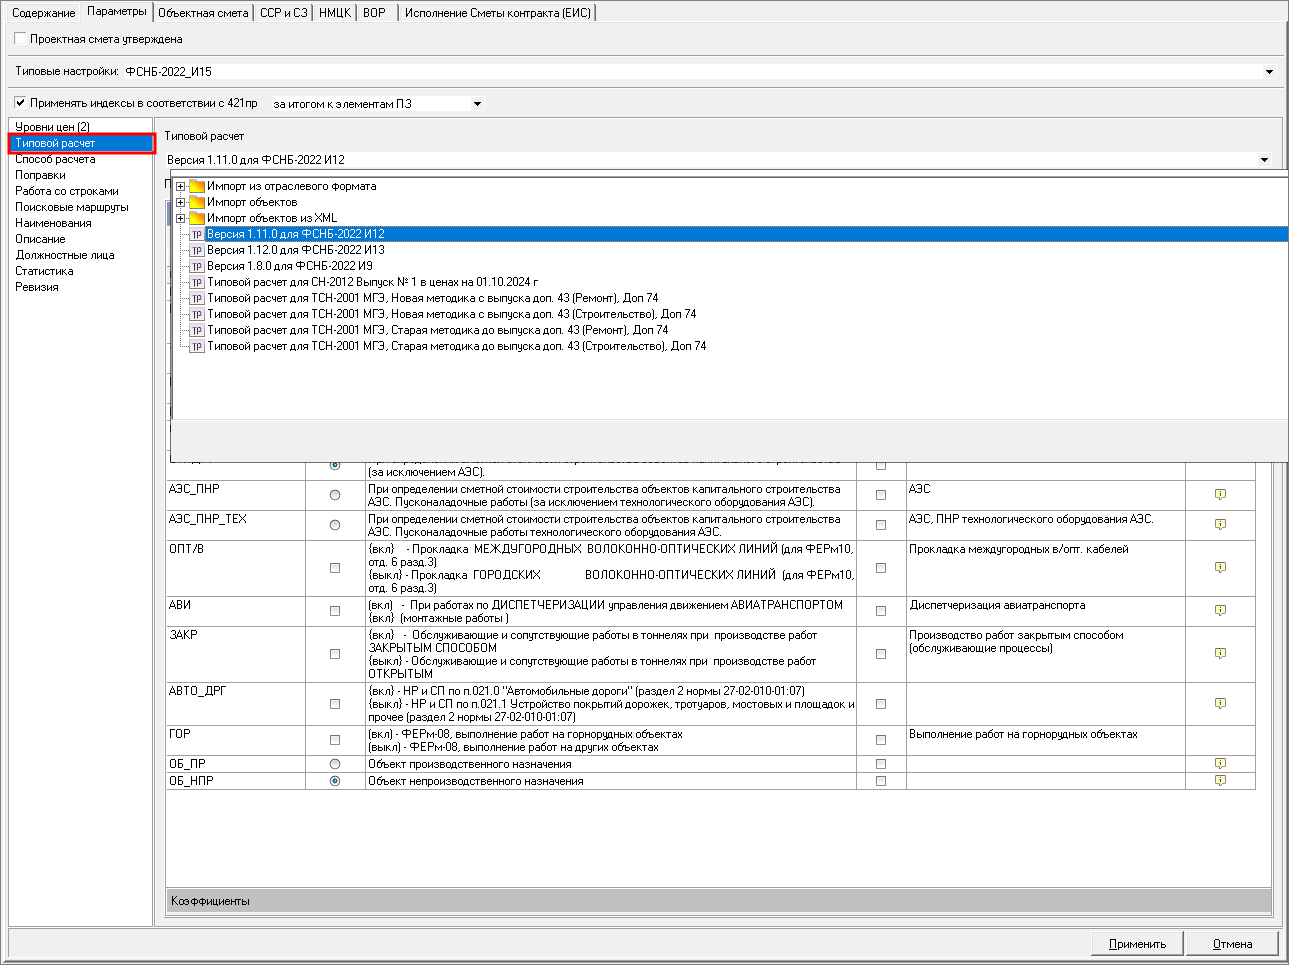The height and width of the screenshot is (965, 1289).
Task: Switch to the Объектная смета tab
Action: [x=203, y=13]
